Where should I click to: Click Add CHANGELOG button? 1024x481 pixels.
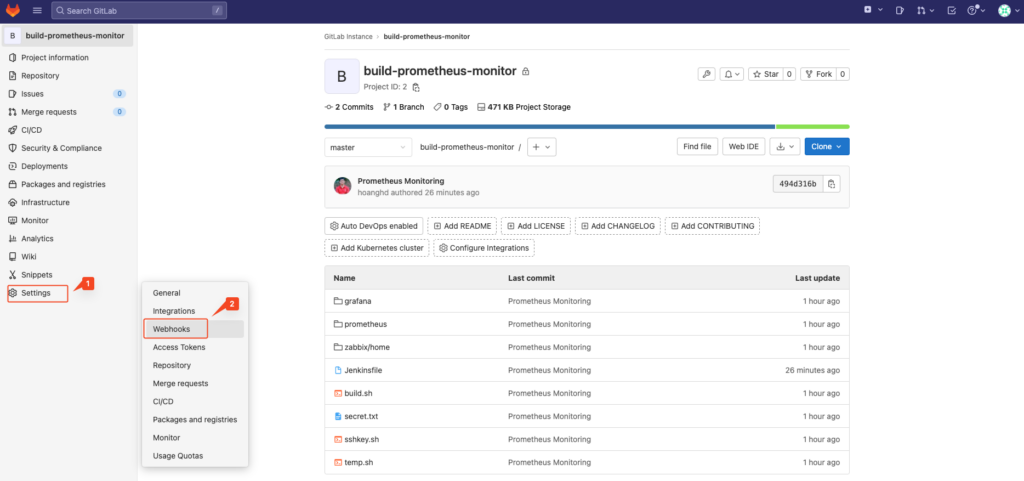(618, 226)
